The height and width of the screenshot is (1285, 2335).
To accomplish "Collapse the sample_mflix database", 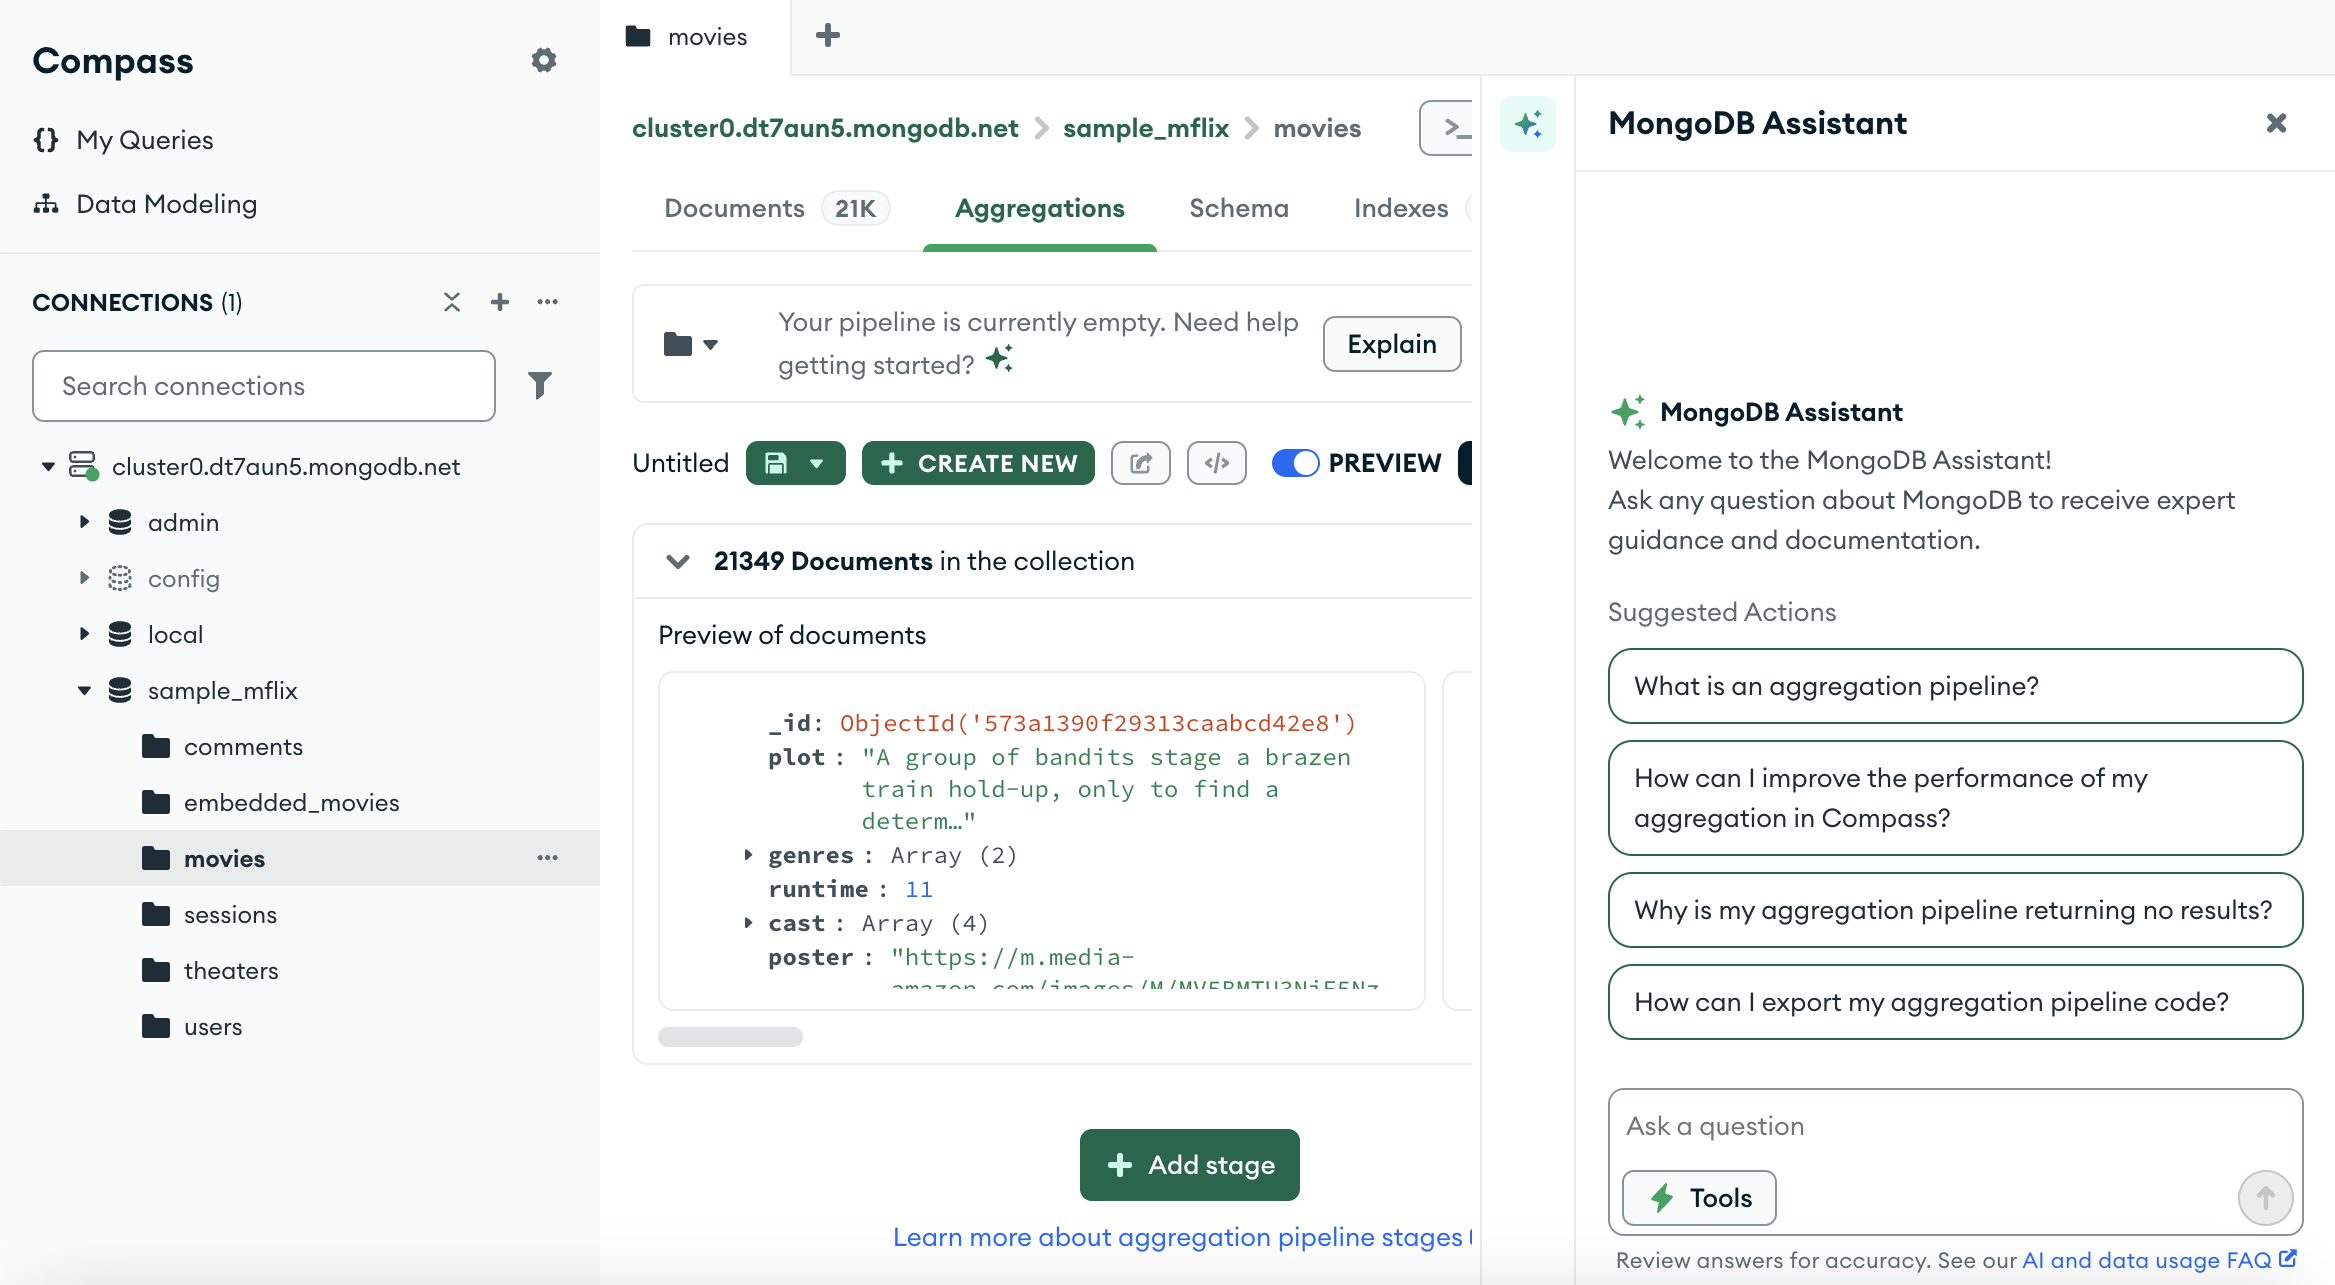I will click(85, 690).
